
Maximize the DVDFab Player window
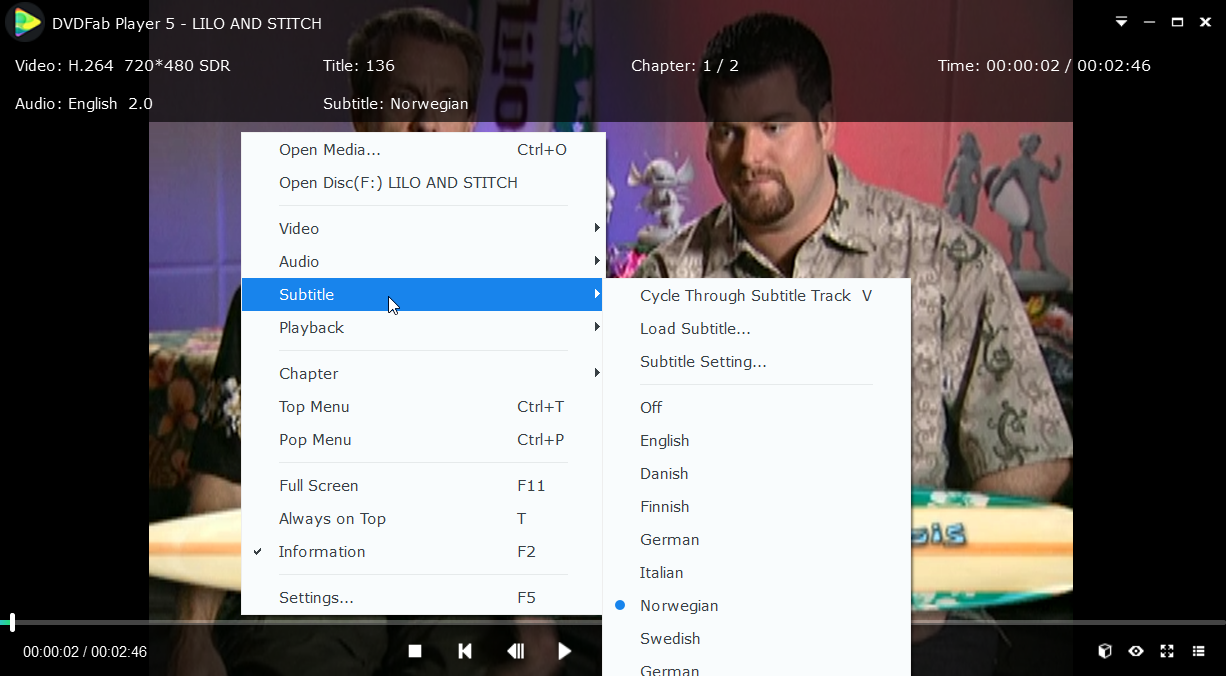tap(1178, 22)
